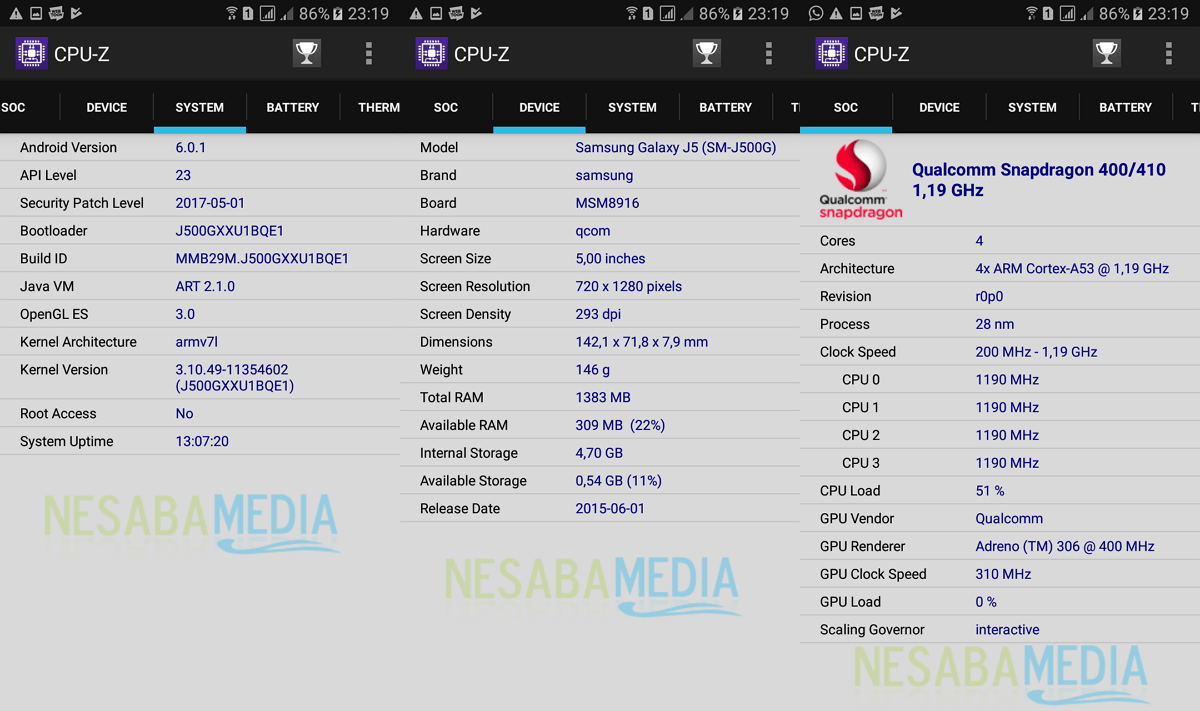The width and height of the screenshot is (1200, 711).
Task: Select the Board value MSM8916
Action: pos(607,203)
